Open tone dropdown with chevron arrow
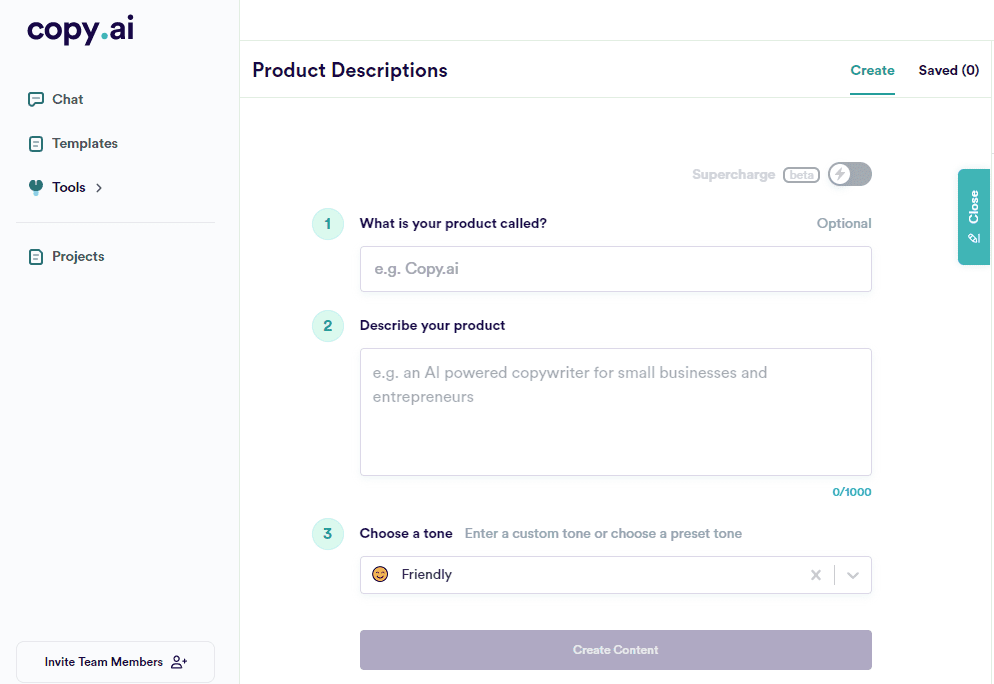 coord(853,575)
